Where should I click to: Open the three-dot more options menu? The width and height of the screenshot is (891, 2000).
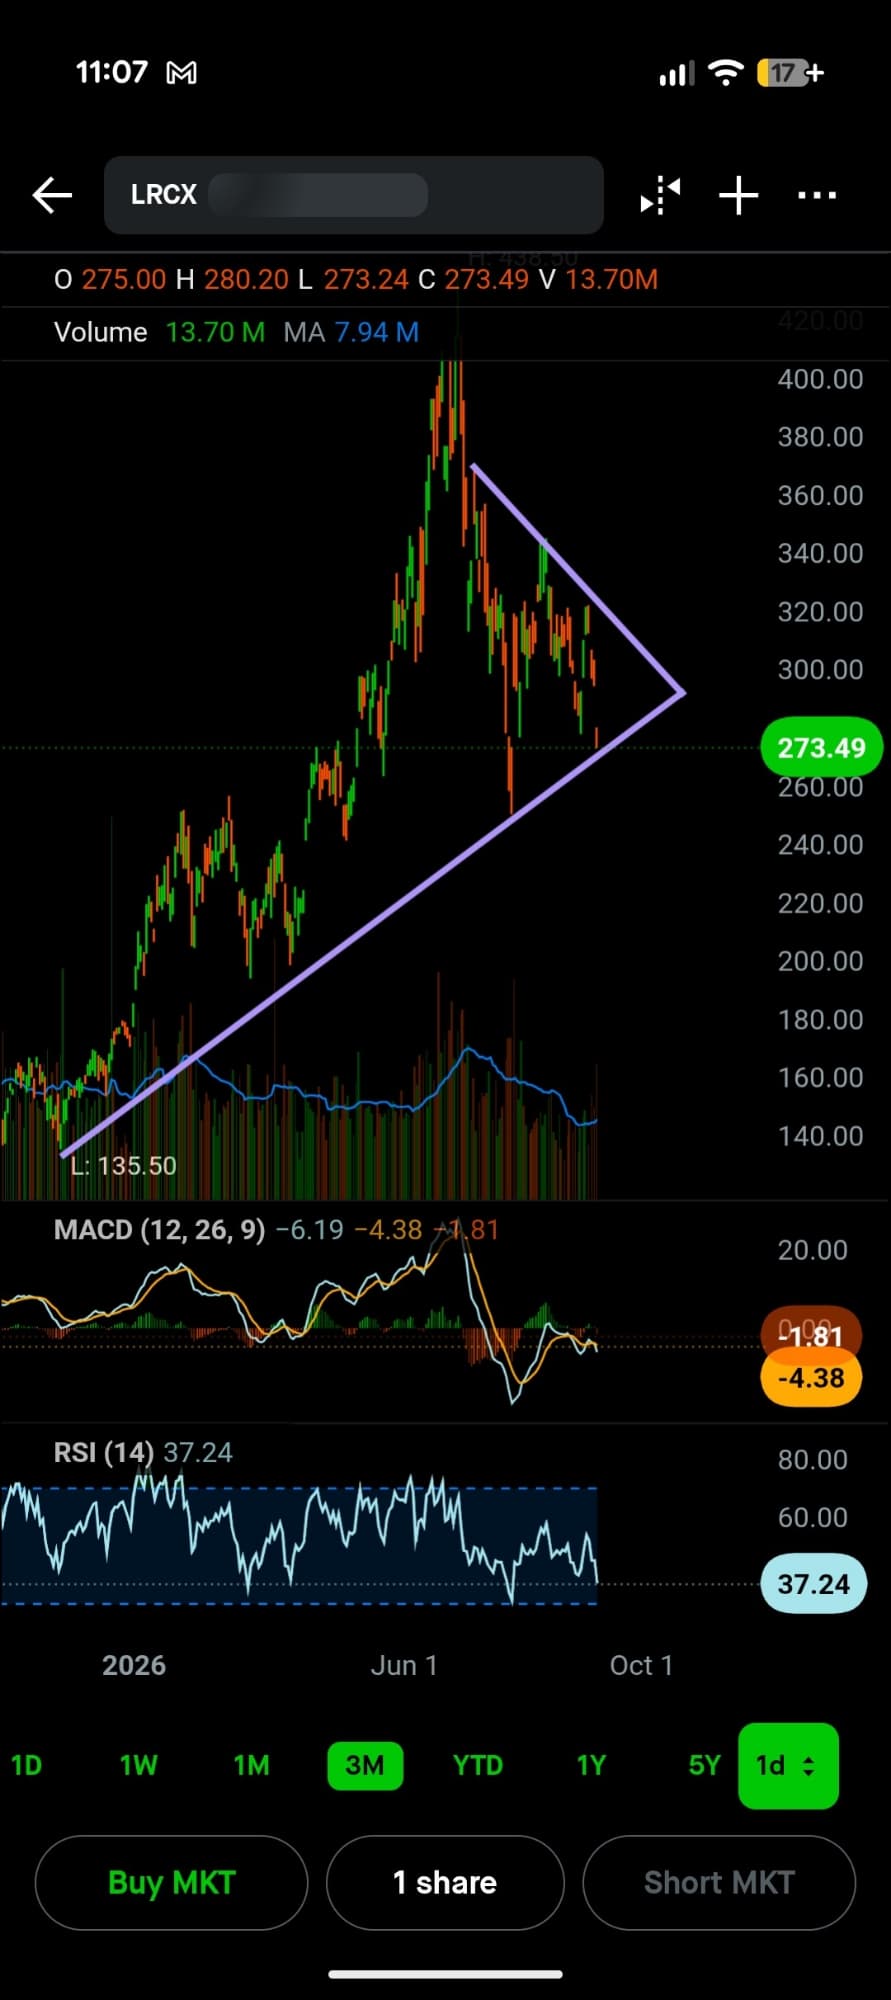(x=817, y=195)
